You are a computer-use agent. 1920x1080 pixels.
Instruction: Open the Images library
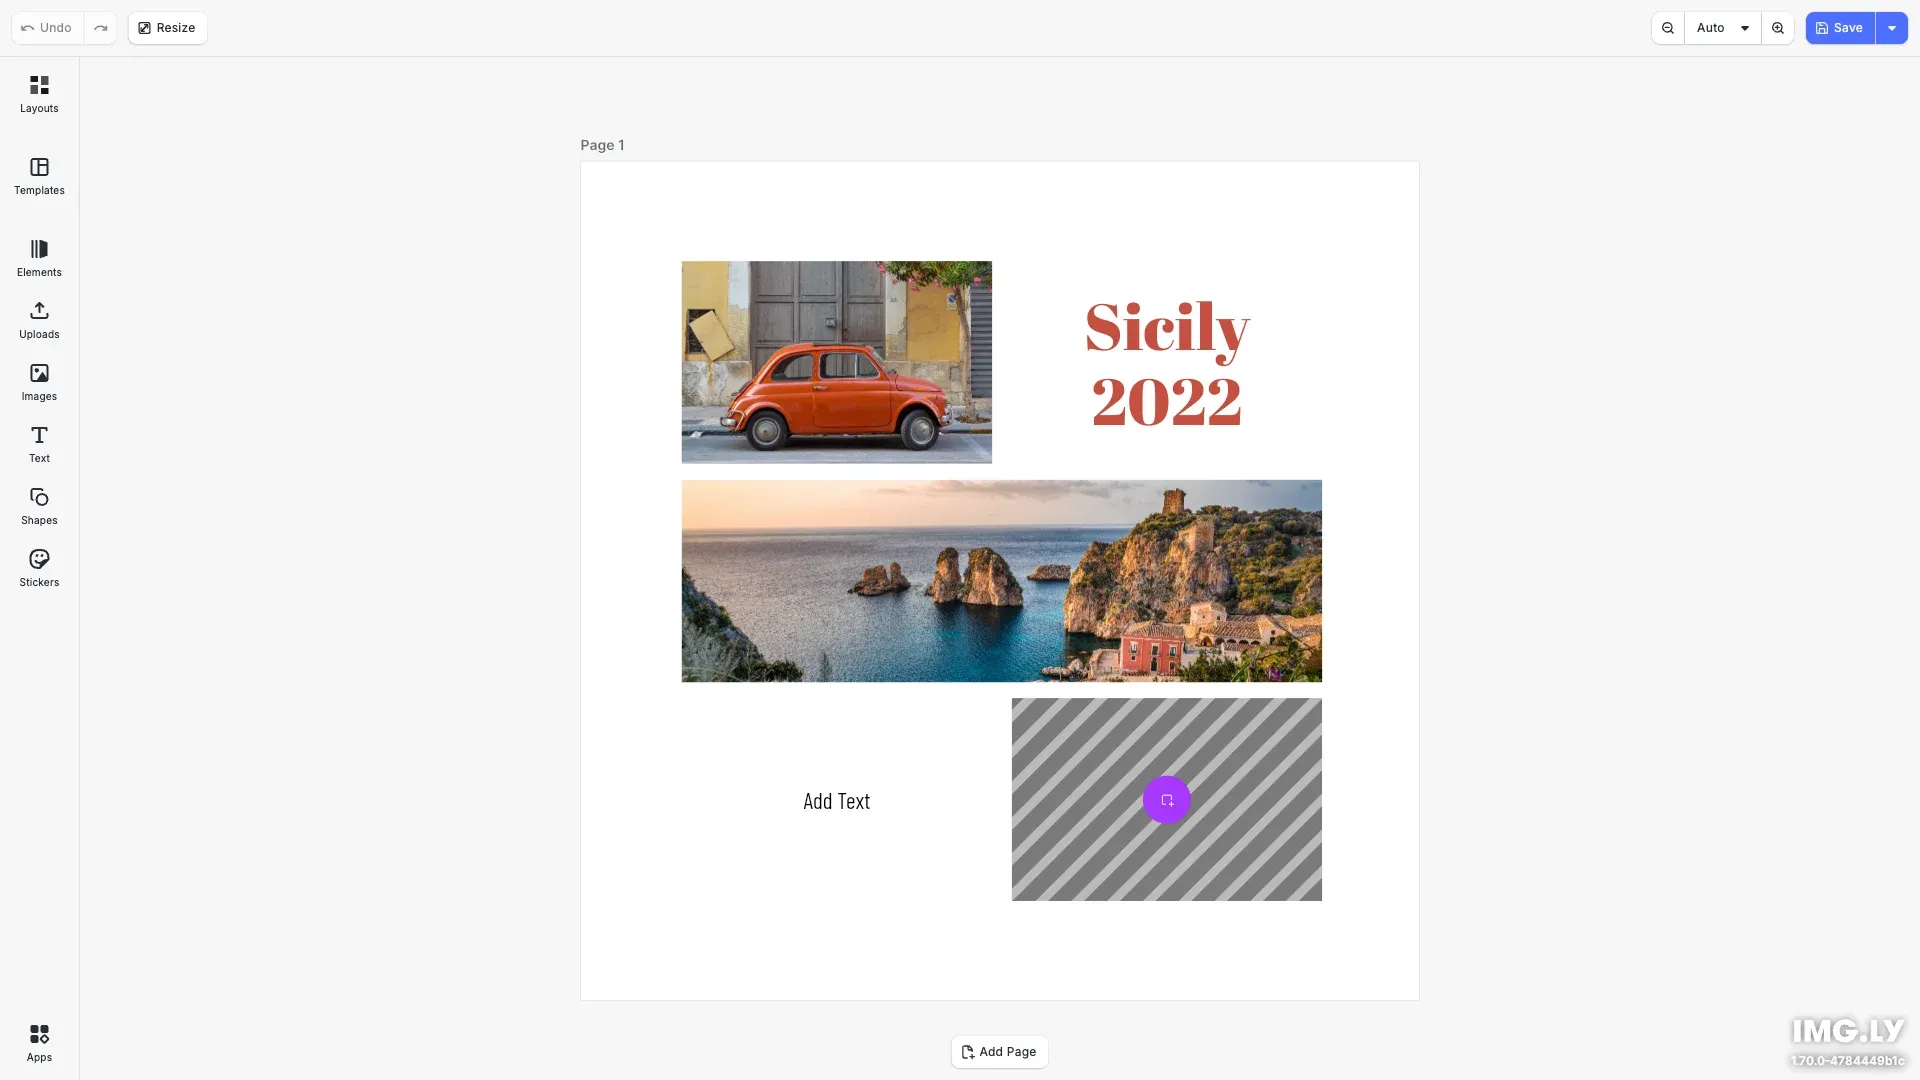coord(39,381)
